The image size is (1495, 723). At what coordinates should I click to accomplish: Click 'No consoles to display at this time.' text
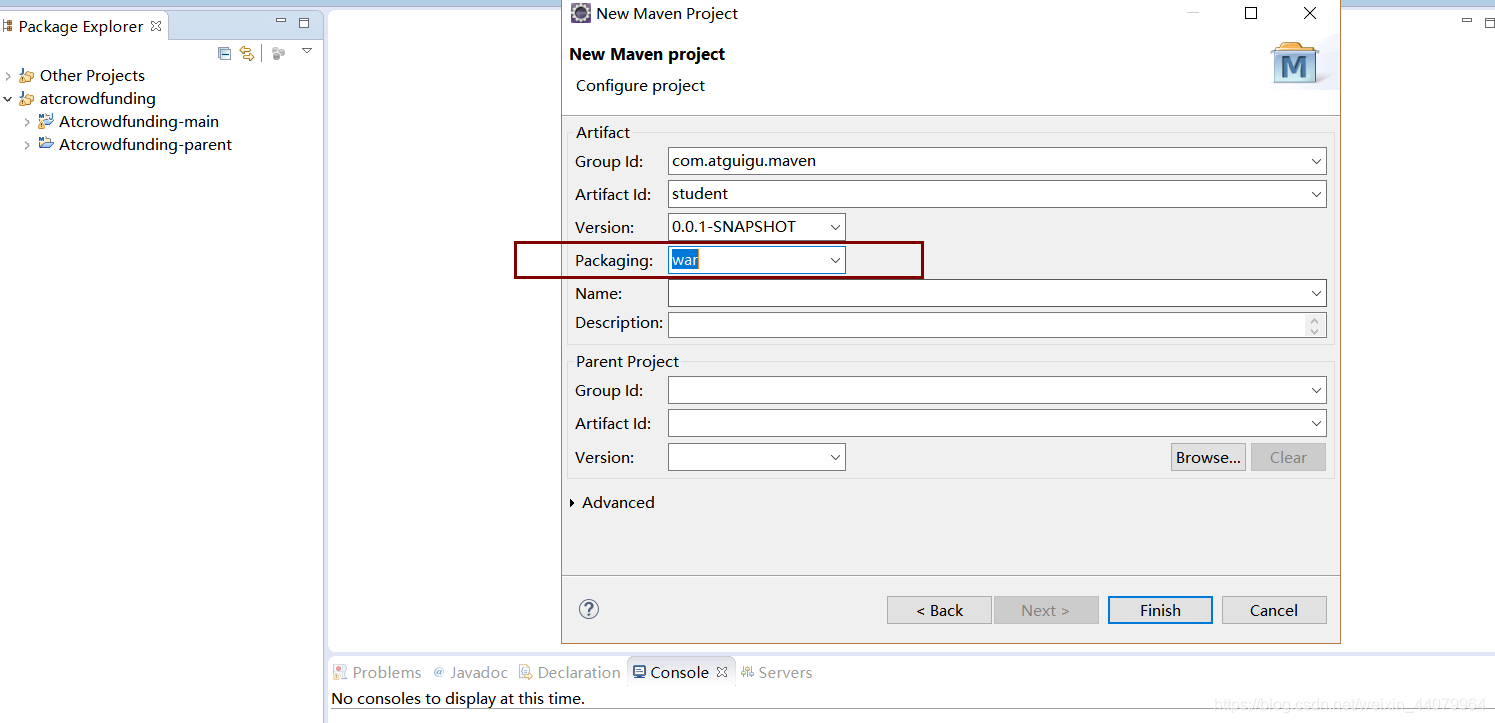pos(457,698)
